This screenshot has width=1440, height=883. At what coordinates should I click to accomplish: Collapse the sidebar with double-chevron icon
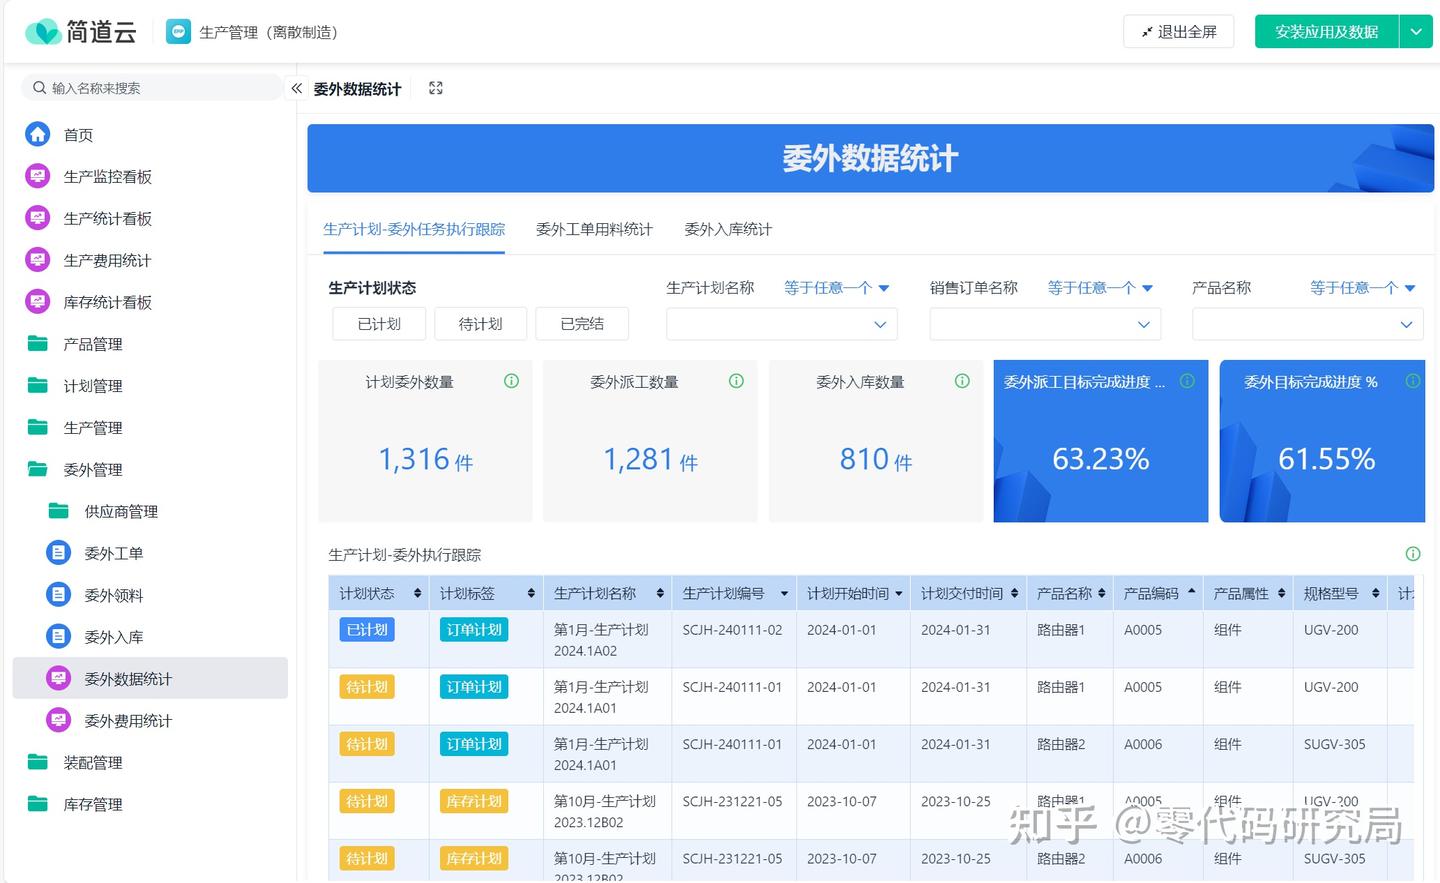tap(297, 88)
